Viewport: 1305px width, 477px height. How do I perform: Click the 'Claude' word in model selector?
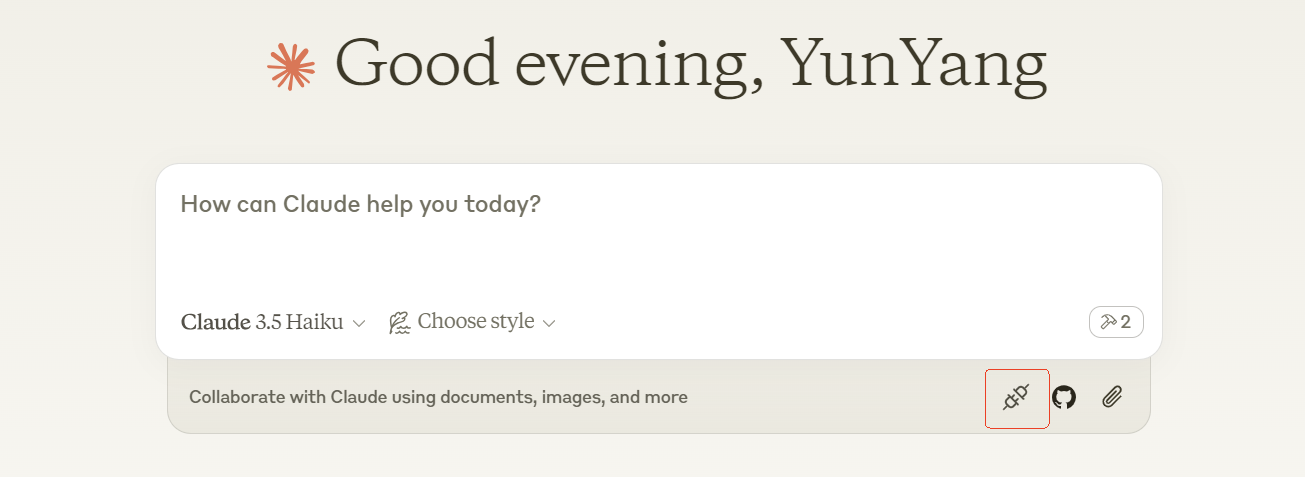[x=215, y=322]
